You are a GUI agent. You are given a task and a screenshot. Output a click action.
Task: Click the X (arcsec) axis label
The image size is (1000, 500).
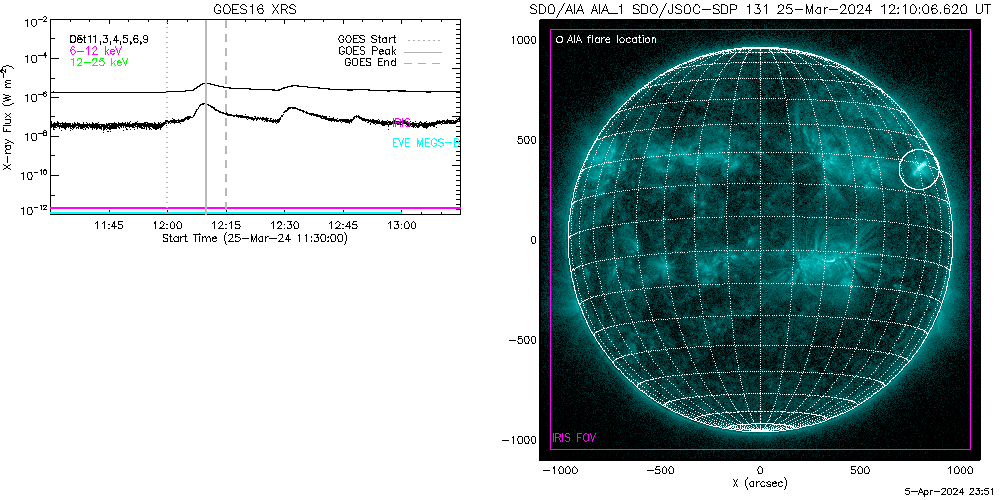pyautogui.click(x=761, y=484)
